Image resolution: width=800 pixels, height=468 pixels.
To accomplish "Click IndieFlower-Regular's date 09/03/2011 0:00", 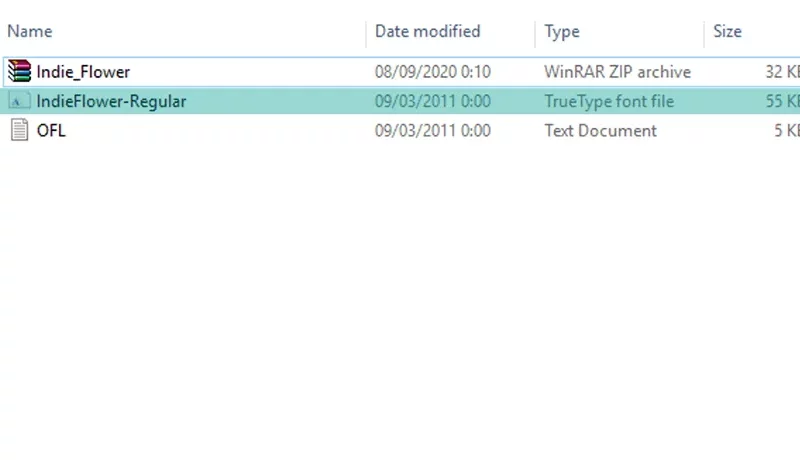I will [x=433, y=101].
